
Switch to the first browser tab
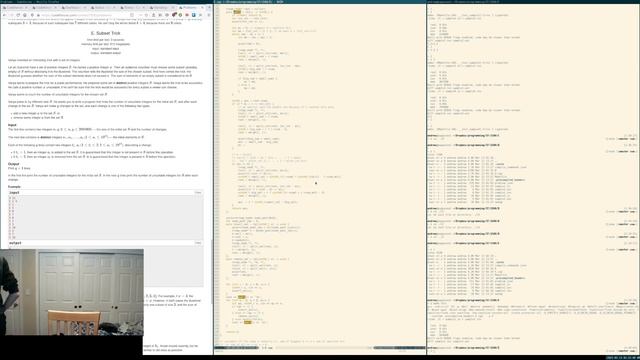coord(16,7)
